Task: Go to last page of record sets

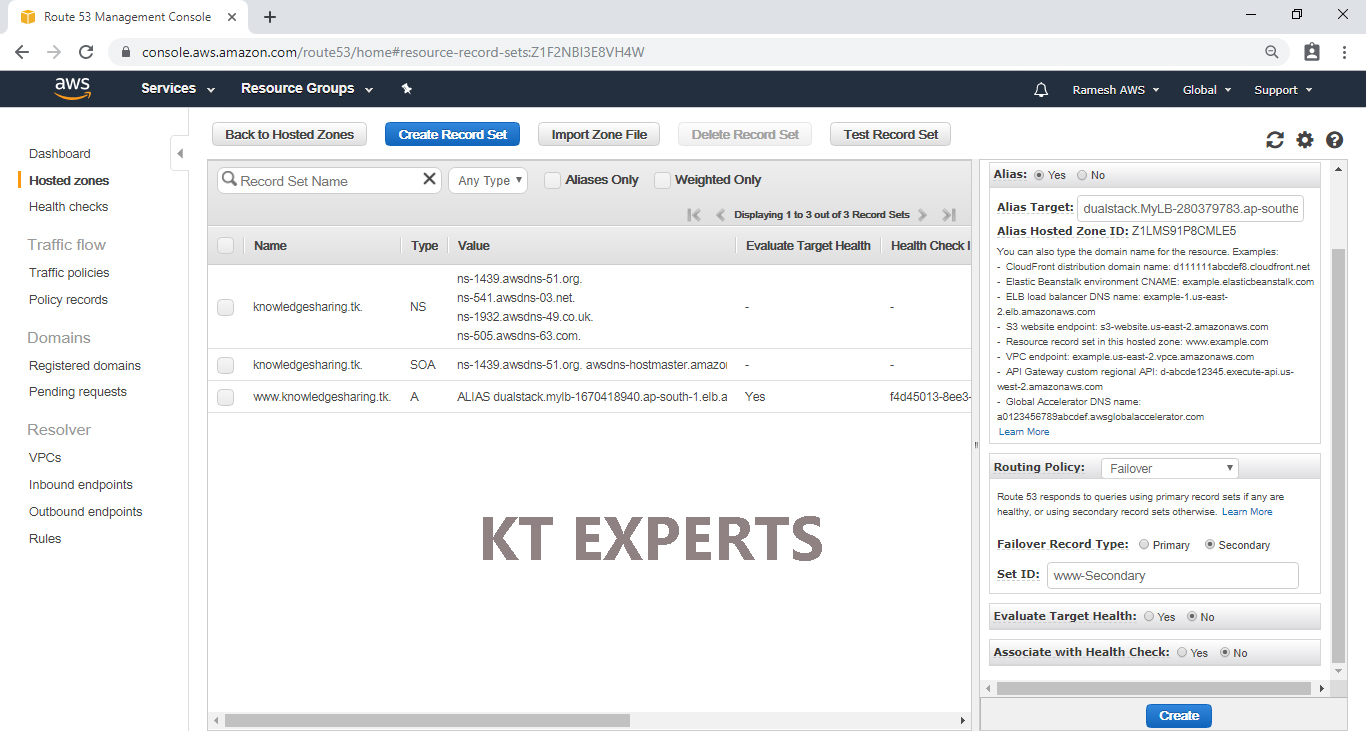Action: pyautogui.click(x=949, y=214)
